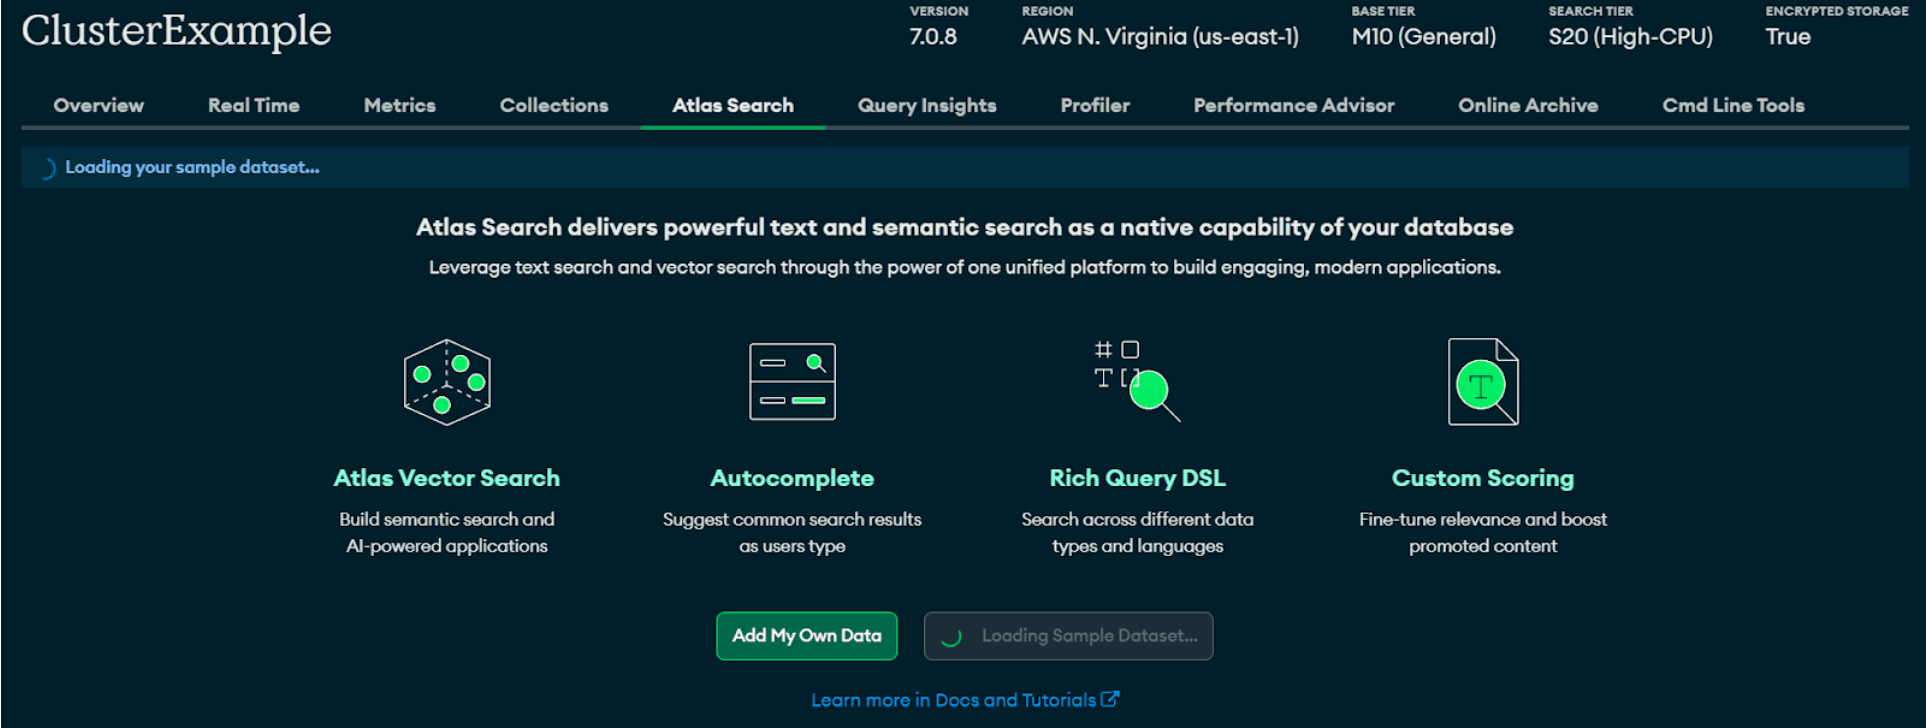The height and width of the screenshot is (728, 1926).
Task: Open the Overview tab
Action: point(98,105)
